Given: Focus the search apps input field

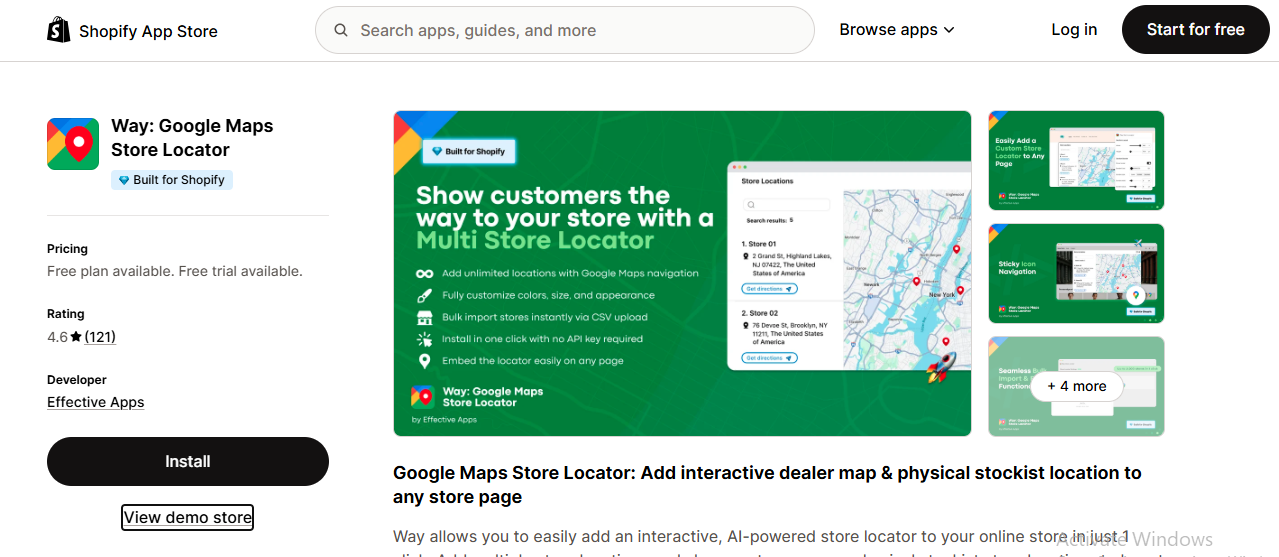Looking at the screenshot, I should [x=565, y=30].
